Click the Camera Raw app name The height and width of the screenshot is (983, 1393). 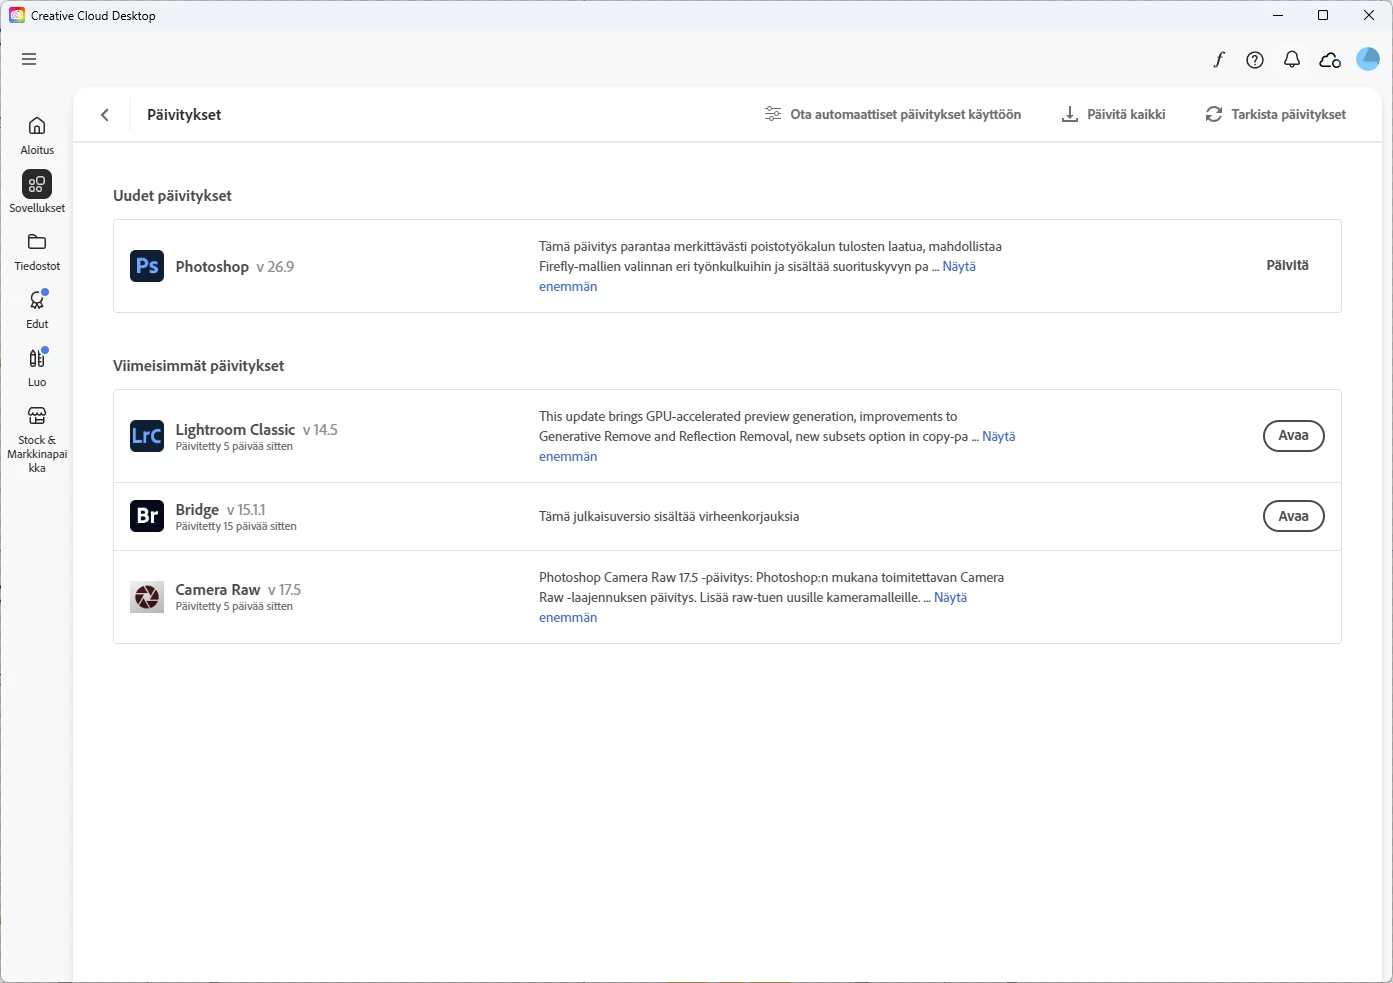[x=218, y=589]
